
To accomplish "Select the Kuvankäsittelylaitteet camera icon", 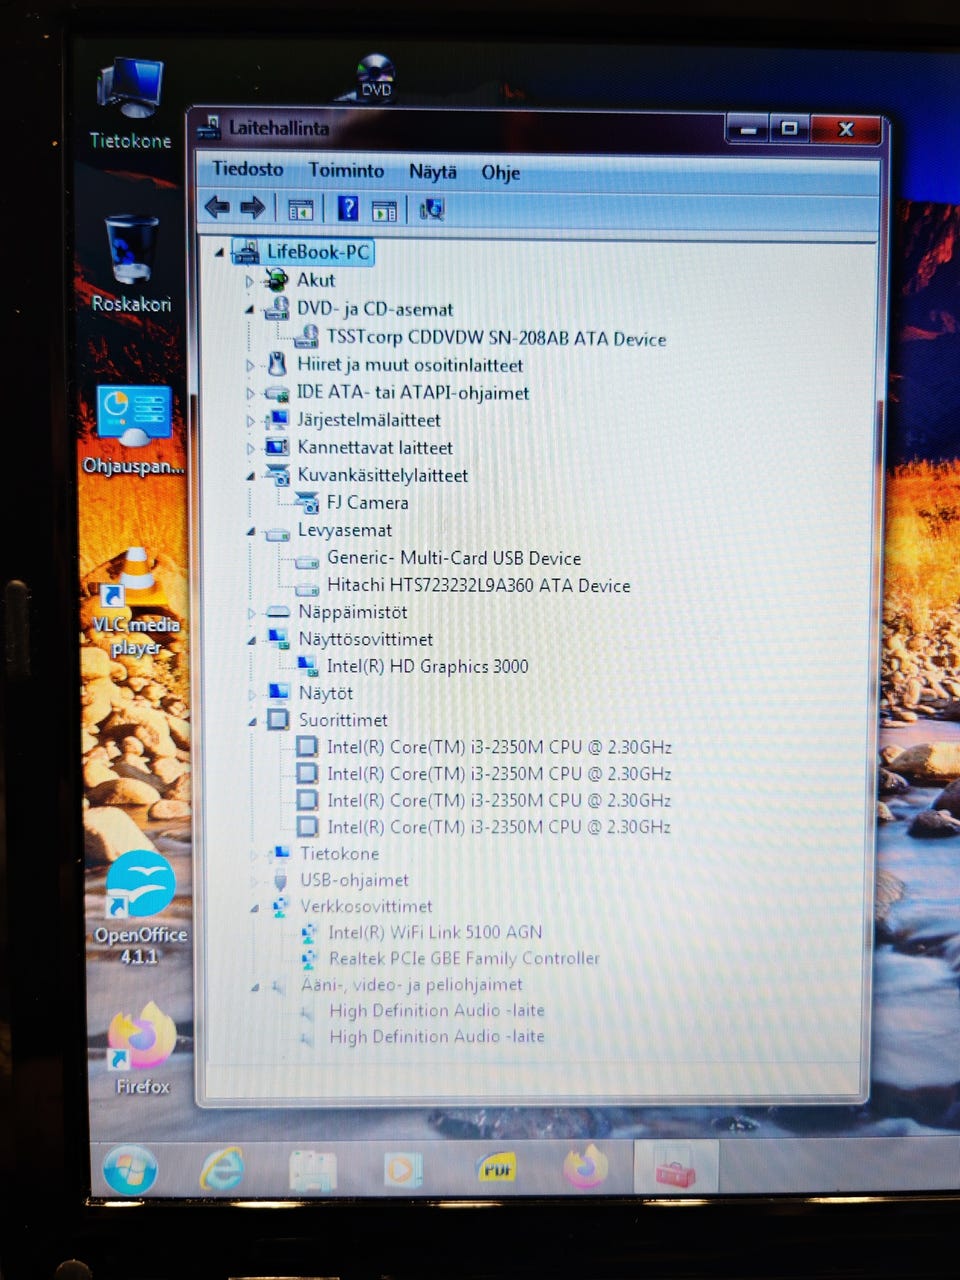I will (277, 475).
